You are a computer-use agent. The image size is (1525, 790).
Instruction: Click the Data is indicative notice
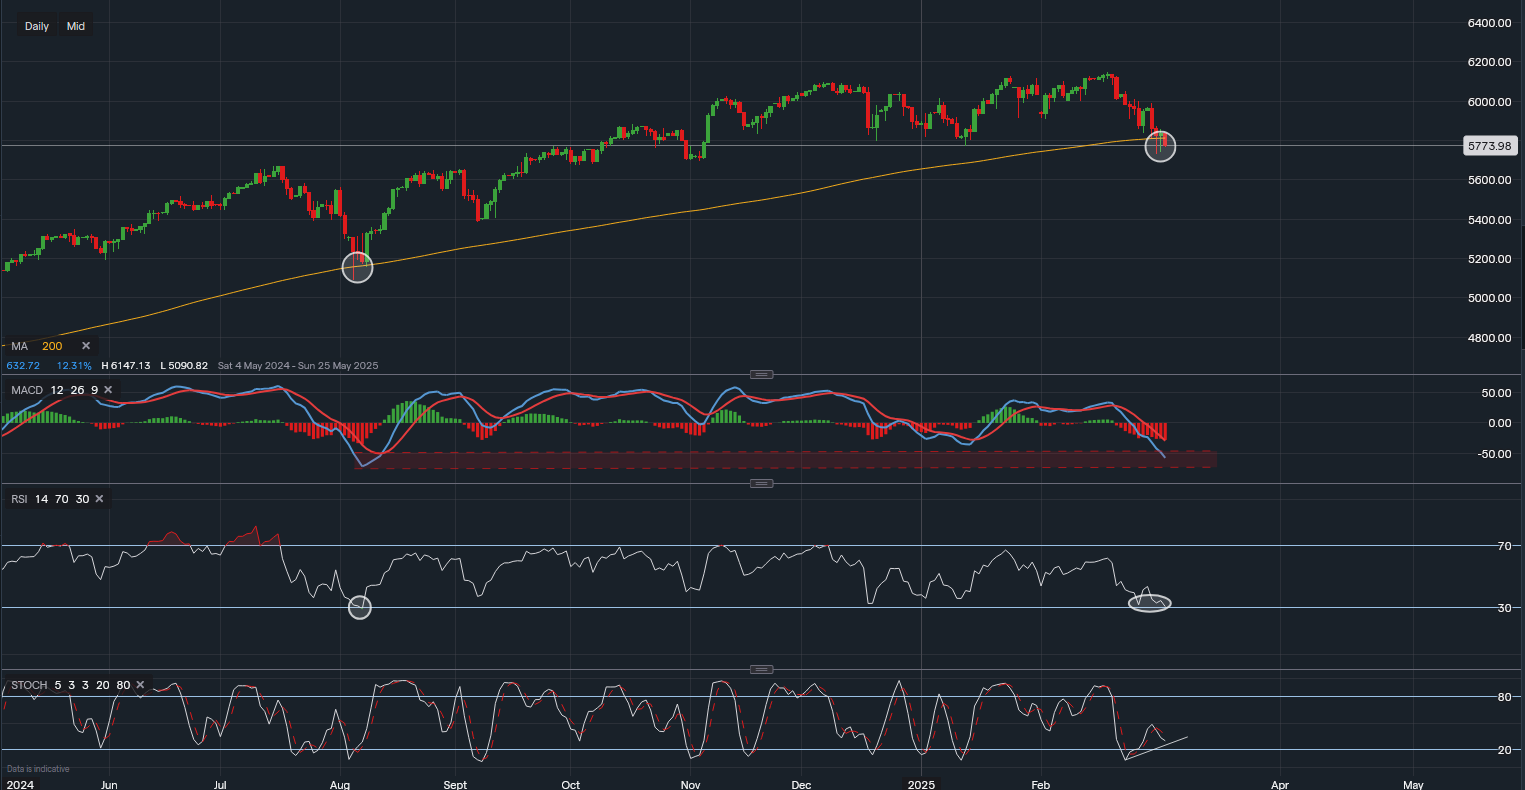38,769
